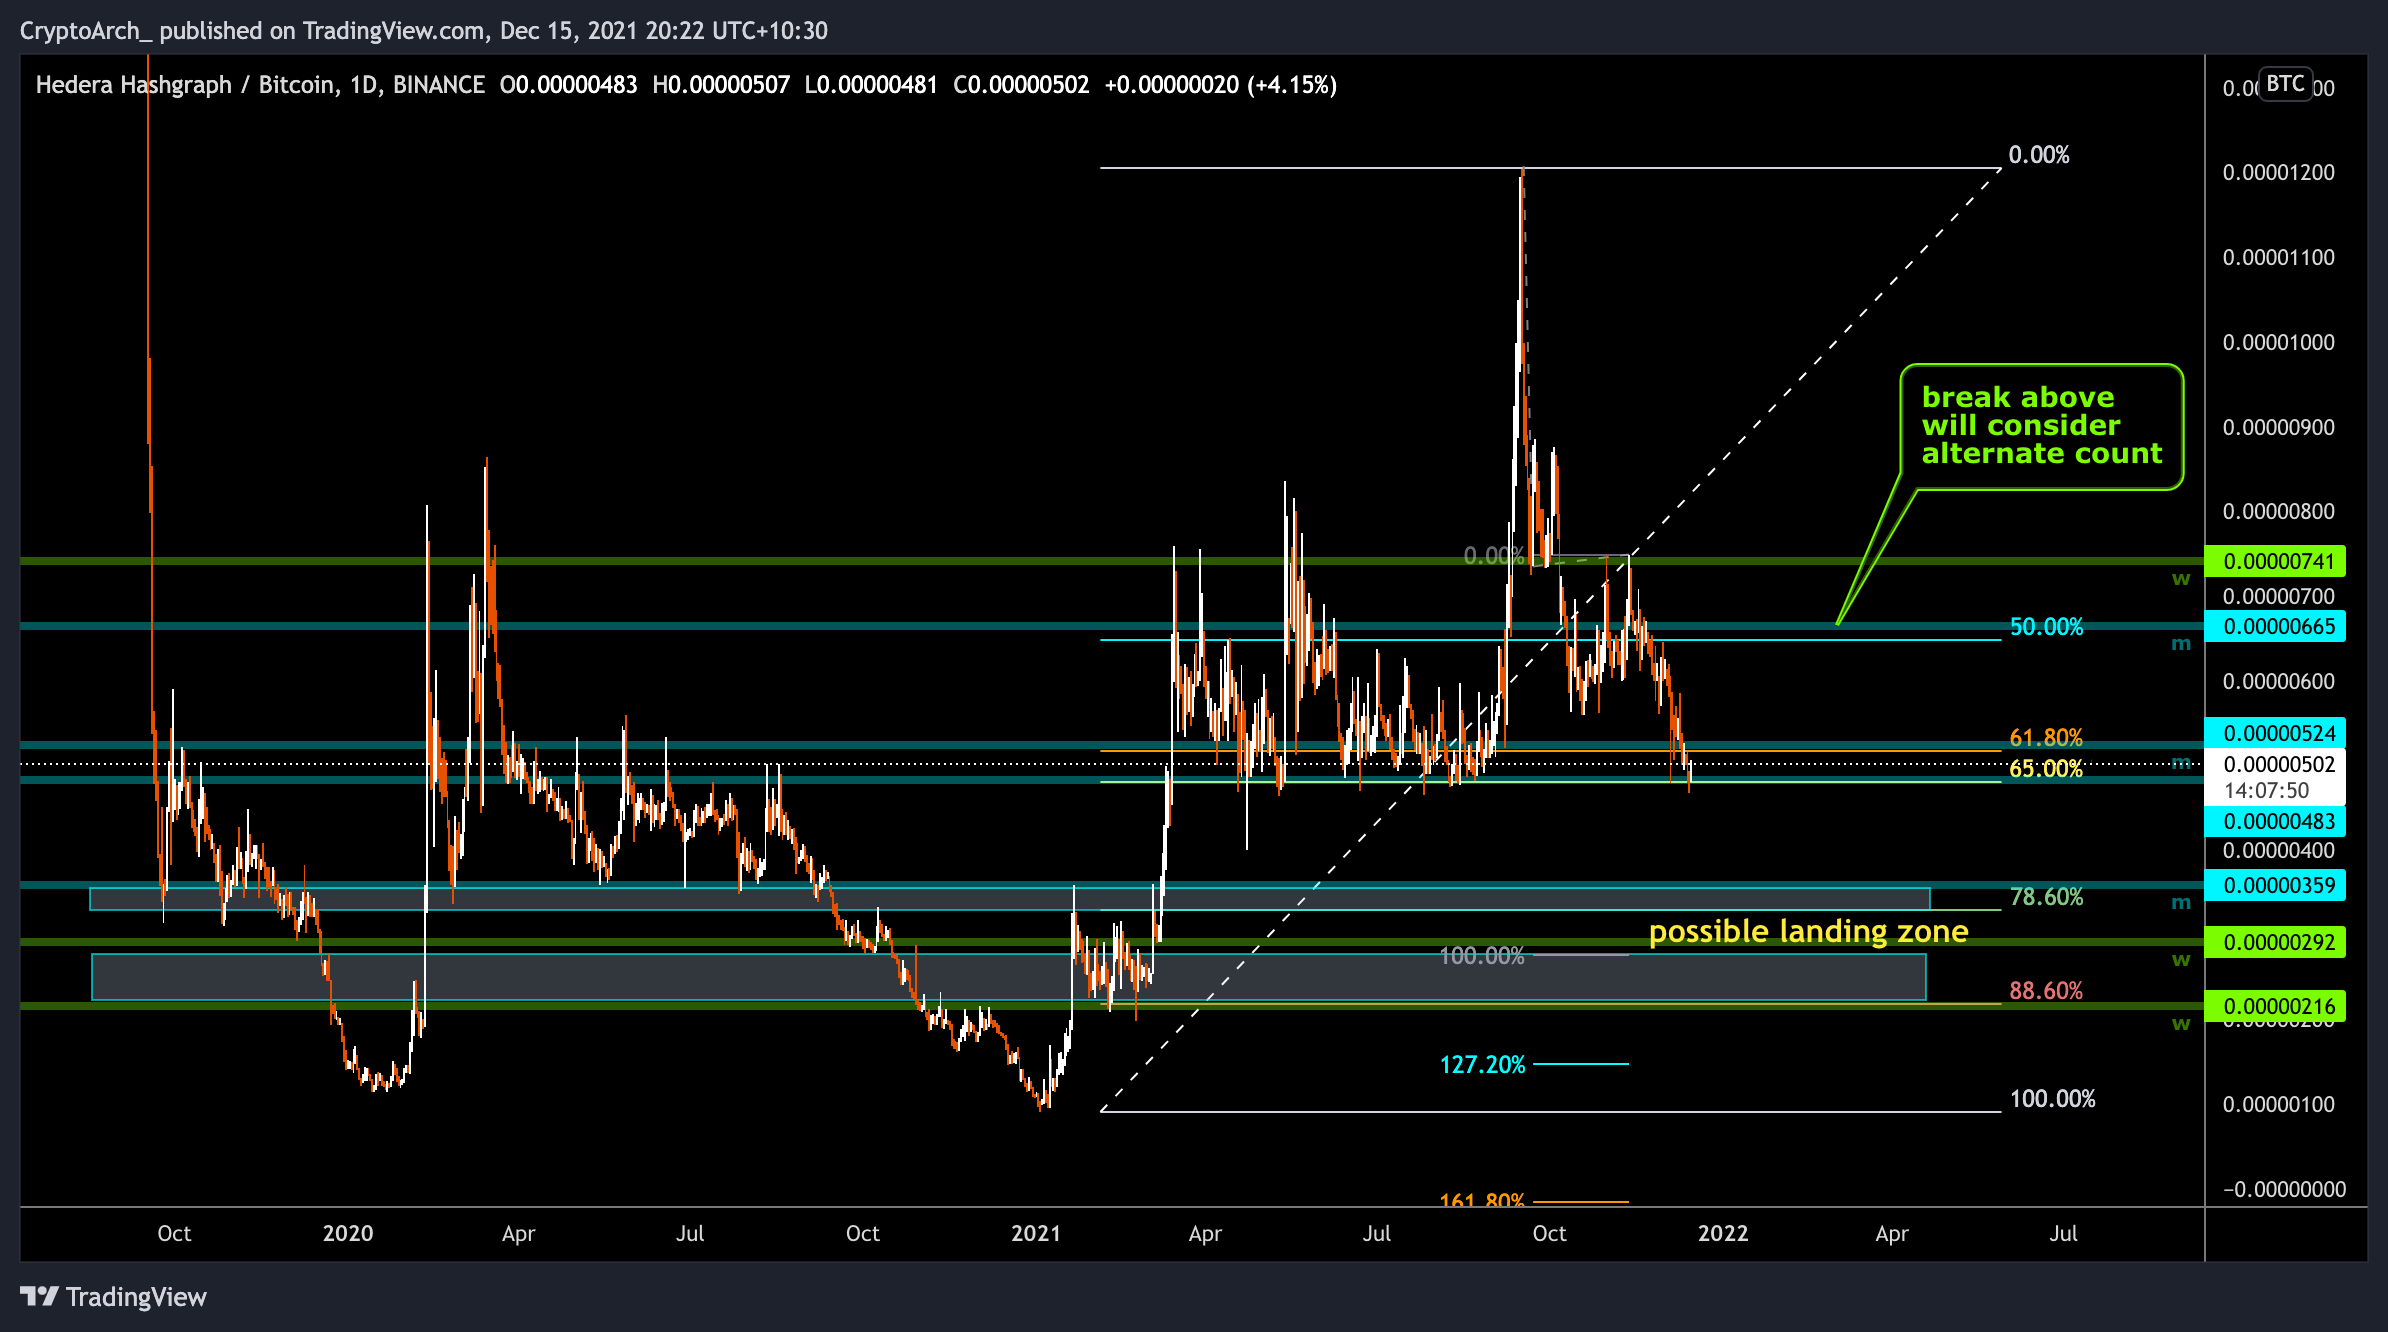The width and height of the screenshot is (2388, 1332).
Task: Click the cyan 0.00000483 price label
Action: click(x=2275, y=821)
